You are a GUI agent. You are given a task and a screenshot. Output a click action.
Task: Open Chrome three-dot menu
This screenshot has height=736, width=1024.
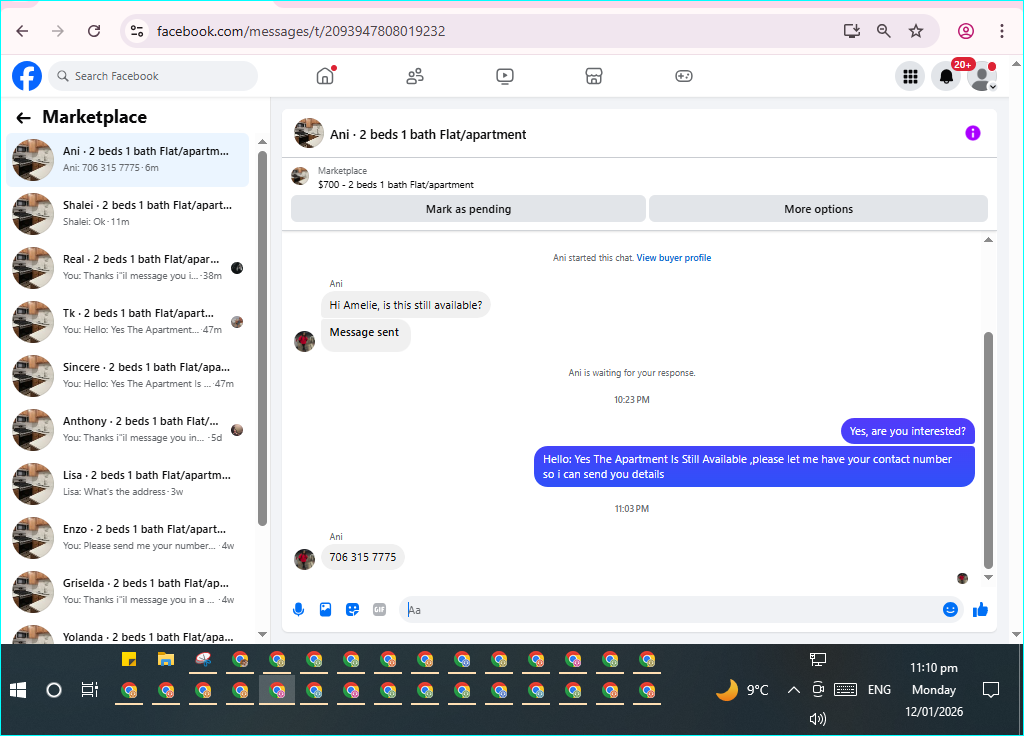pos(1002,31)
